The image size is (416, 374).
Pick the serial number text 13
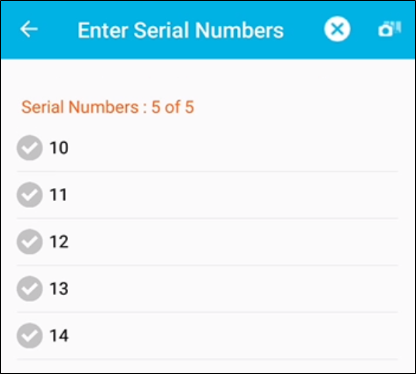coord(59,289)
